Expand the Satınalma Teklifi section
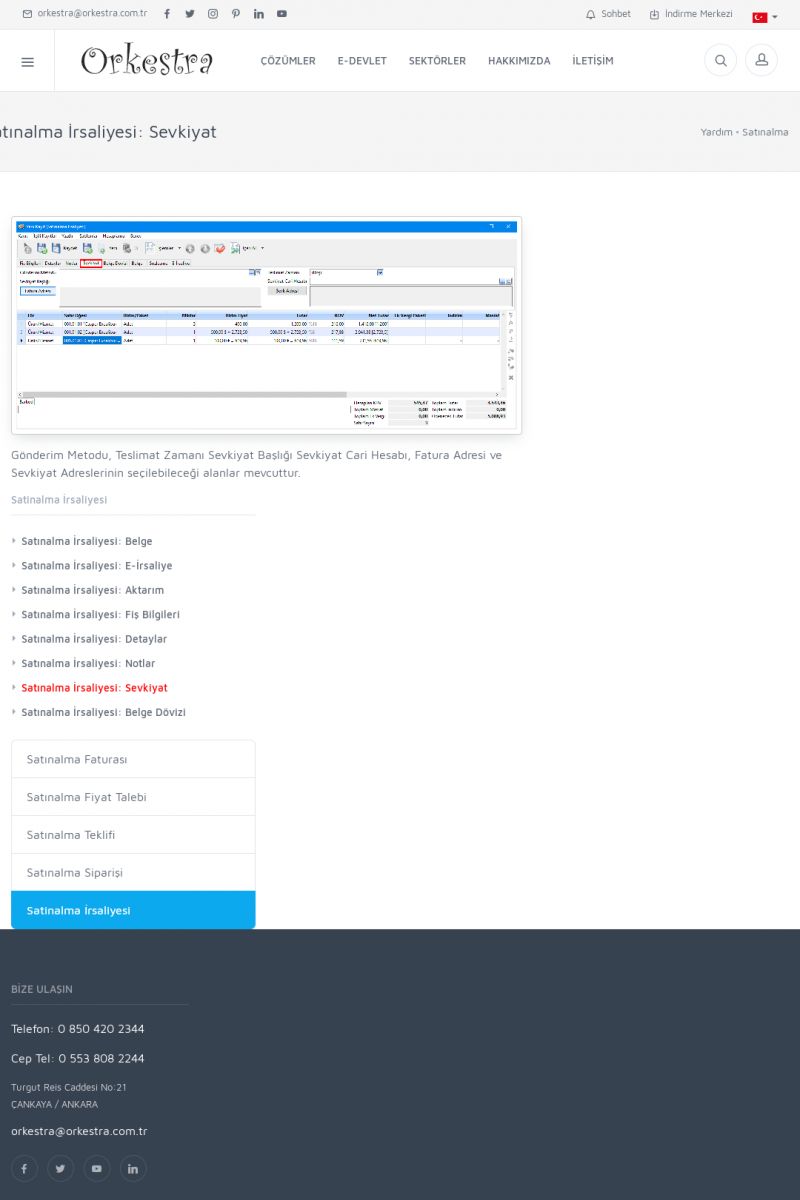Image resolution: width=800 pixels, height=1200 pixels. pos(133,835)
